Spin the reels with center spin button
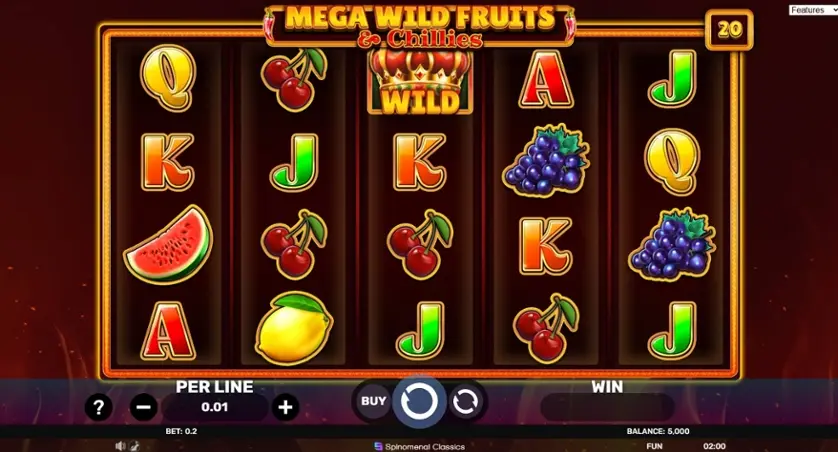This screenshot has width=838, height=452. coord(419,401)
